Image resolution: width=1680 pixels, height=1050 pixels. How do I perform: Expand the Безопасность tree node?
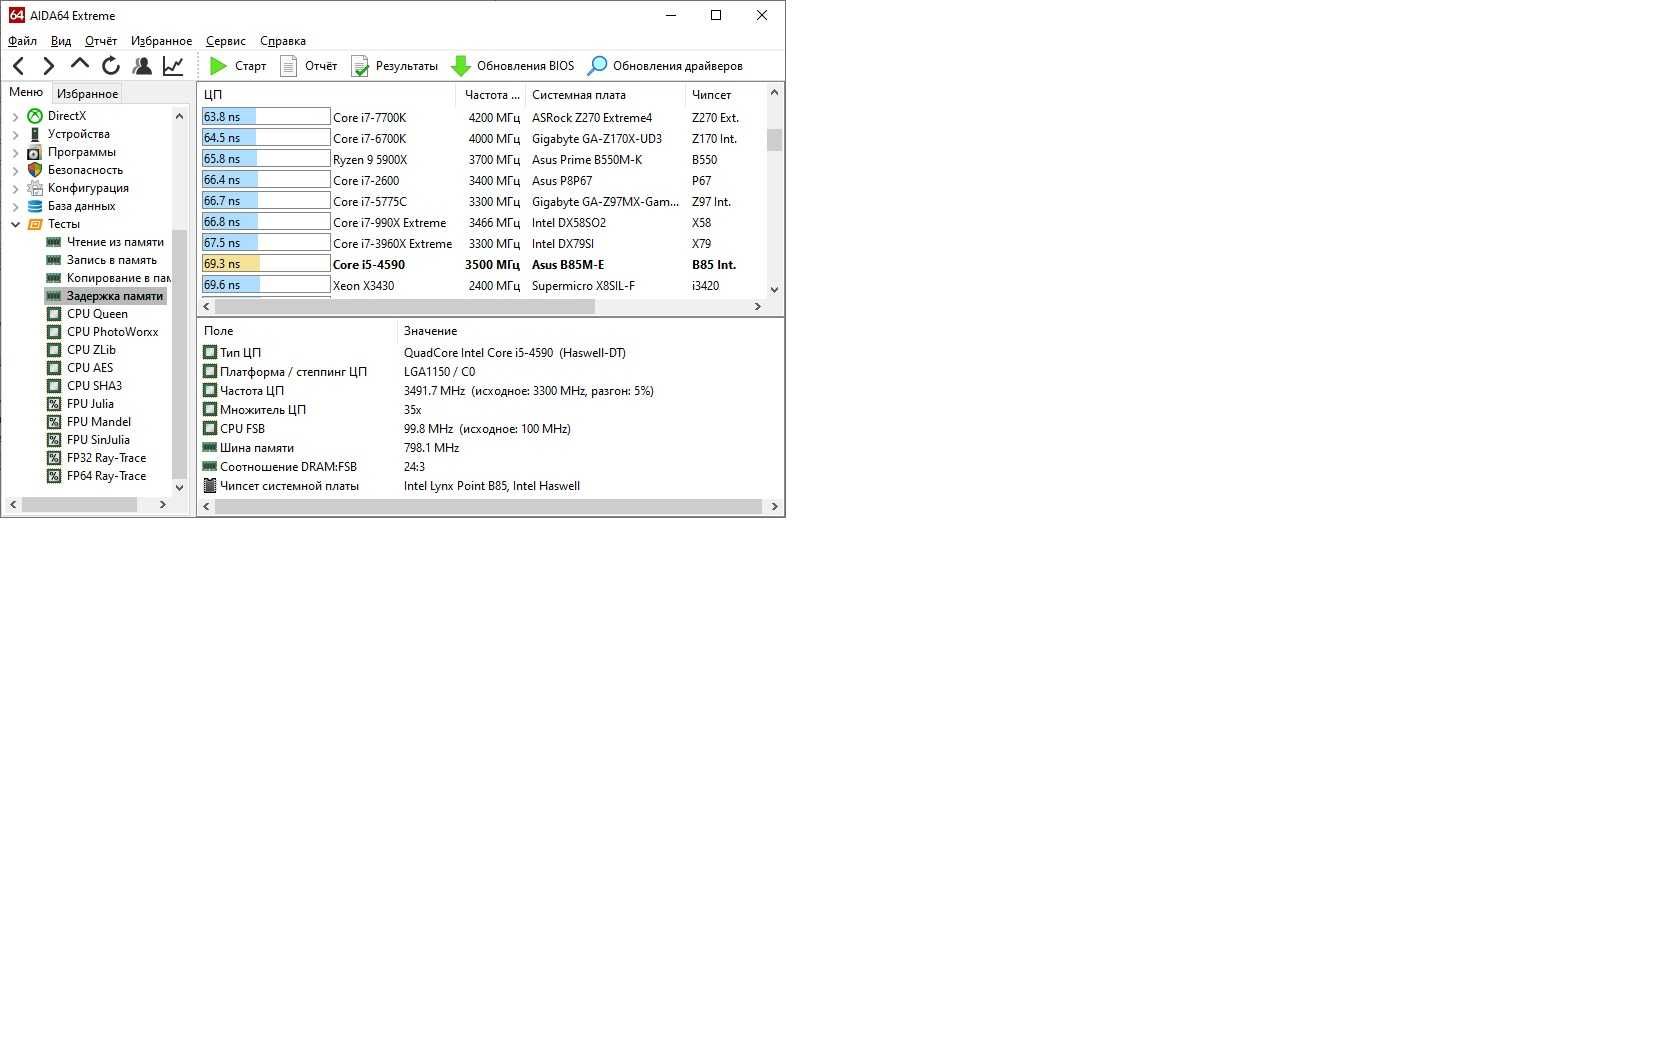pos(15,171)
